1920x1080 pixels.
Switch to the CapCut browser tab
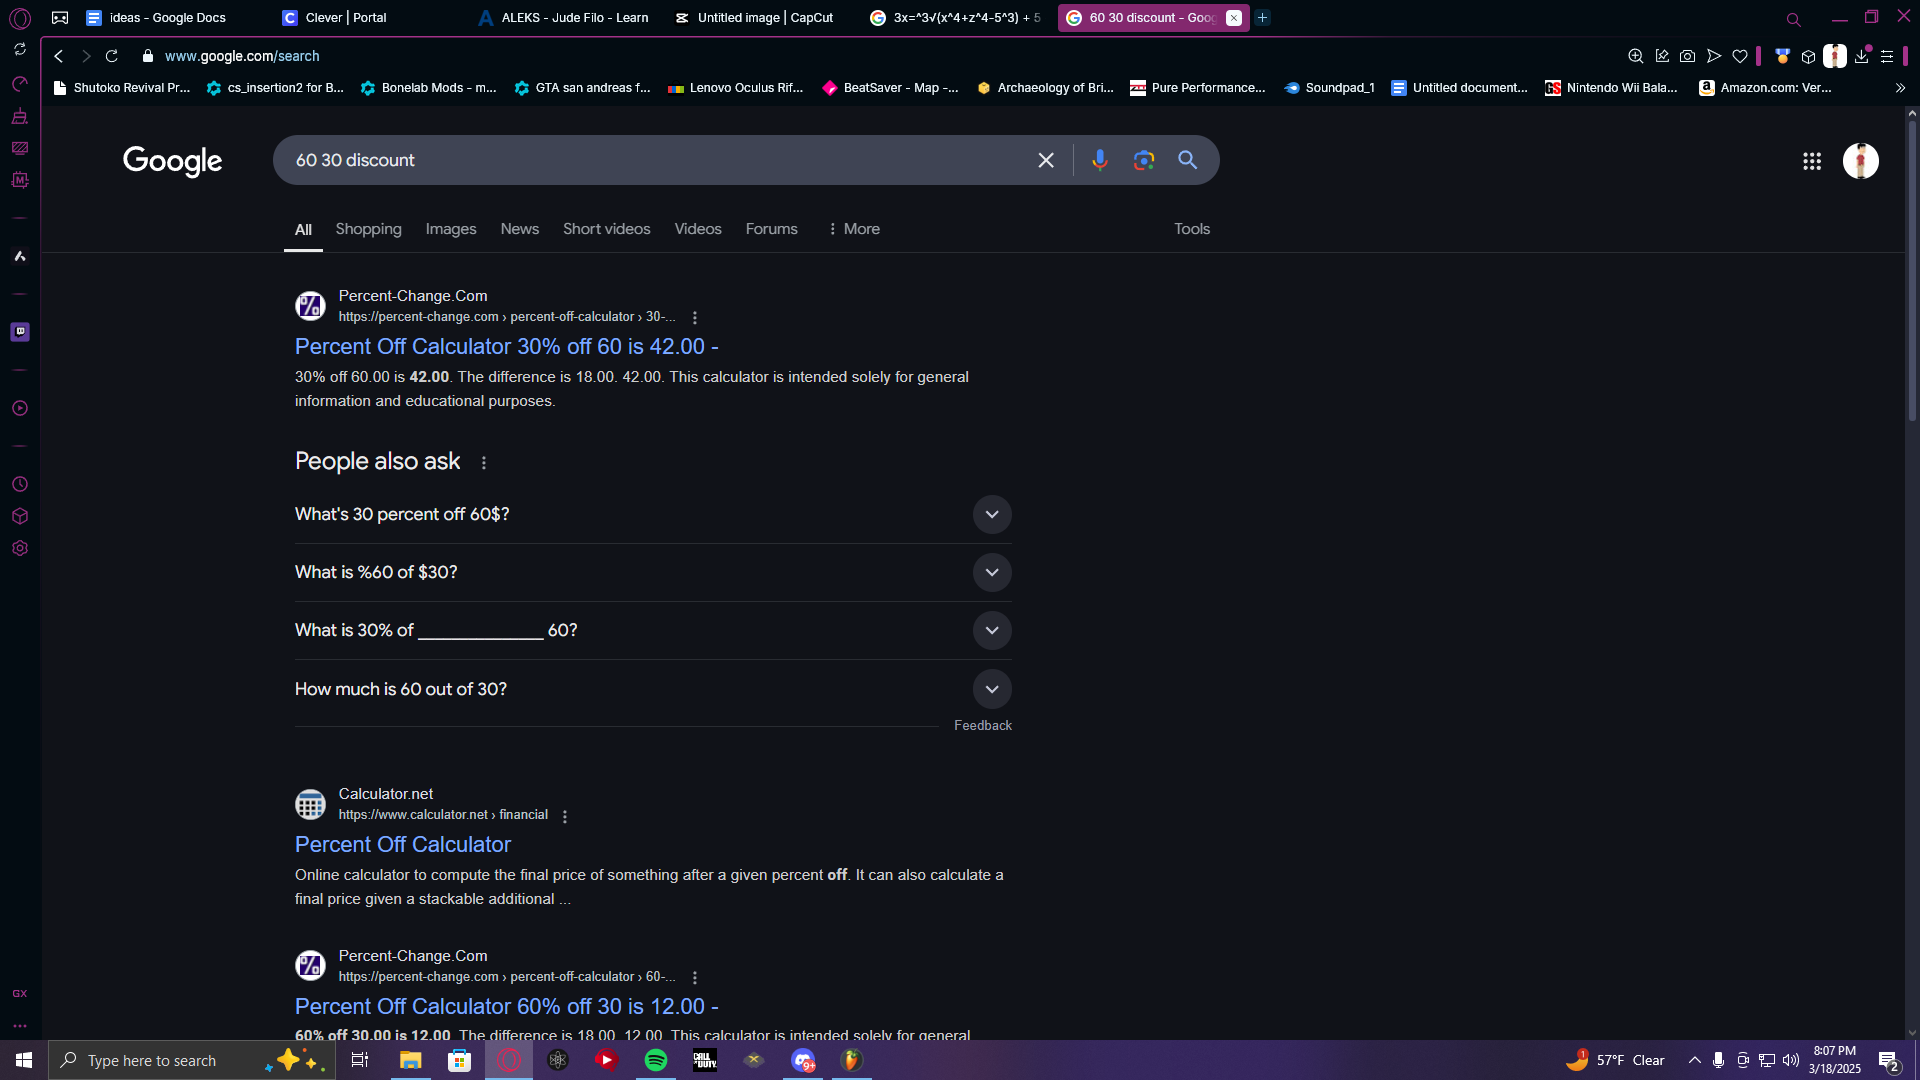[756, 18]
